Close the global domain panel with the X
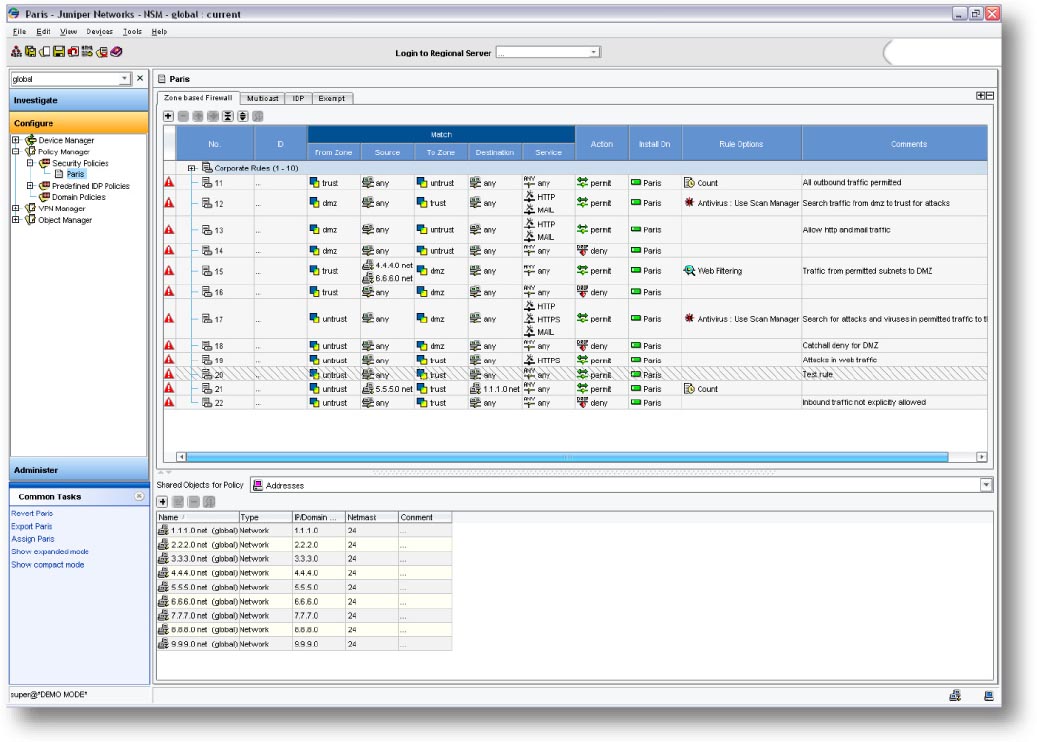Screen dimensions: 1037x742 (140, 78)
